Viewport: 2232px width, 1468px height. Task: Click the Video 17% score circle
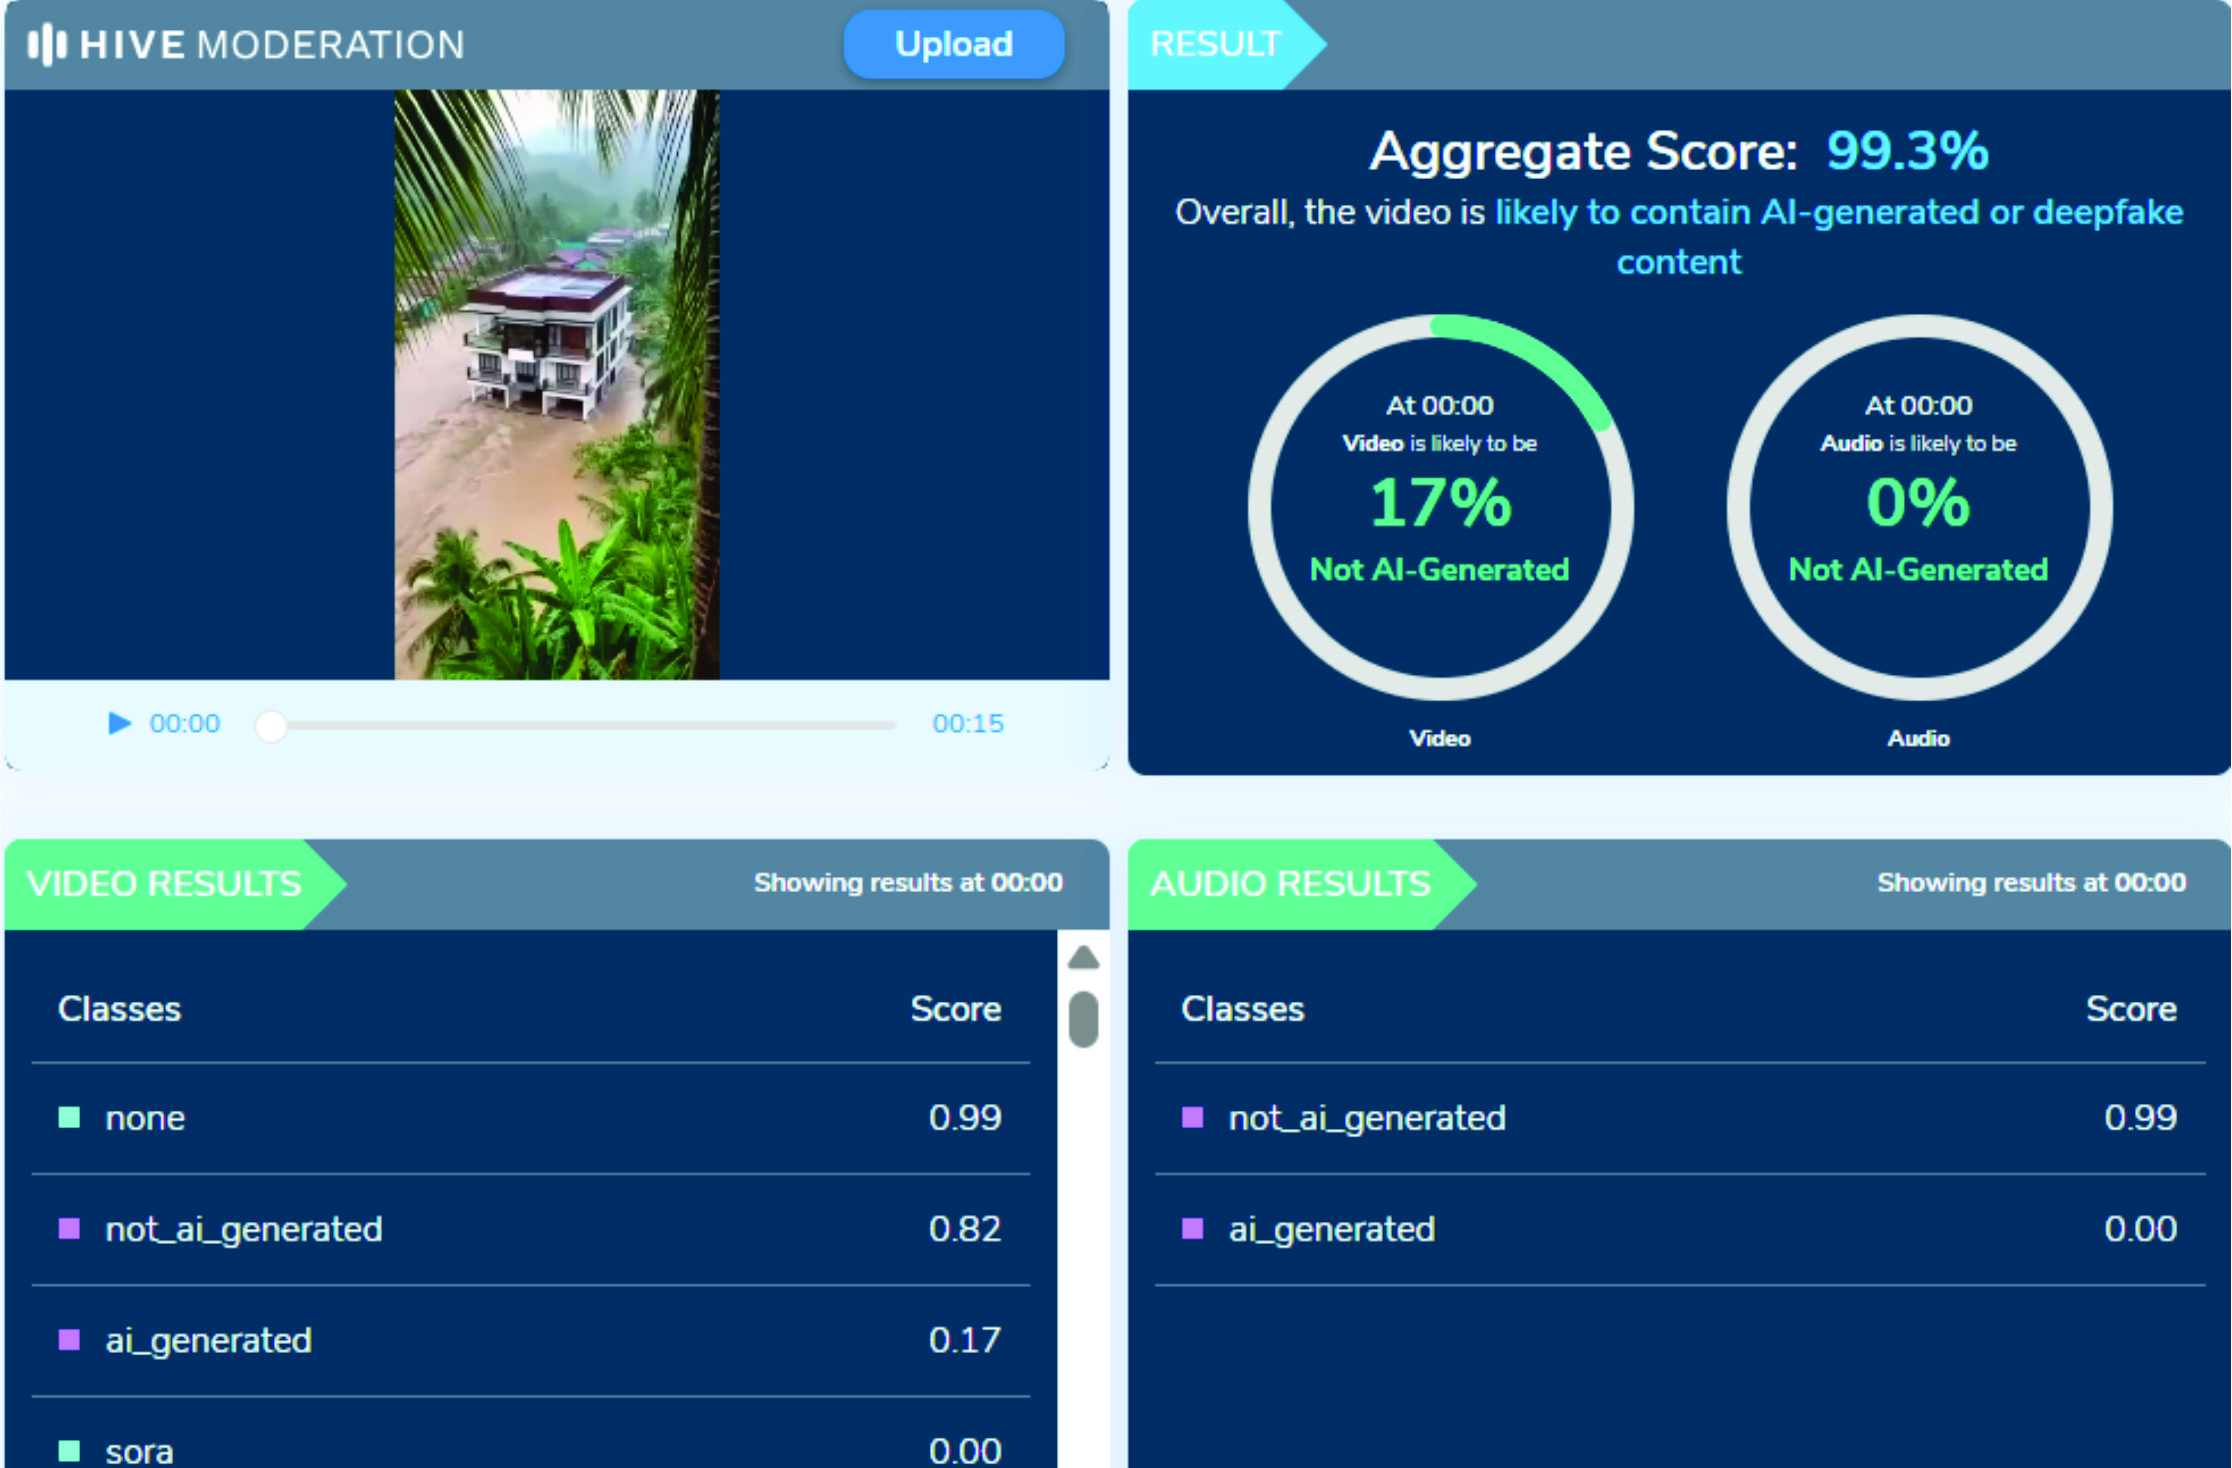1439,507
